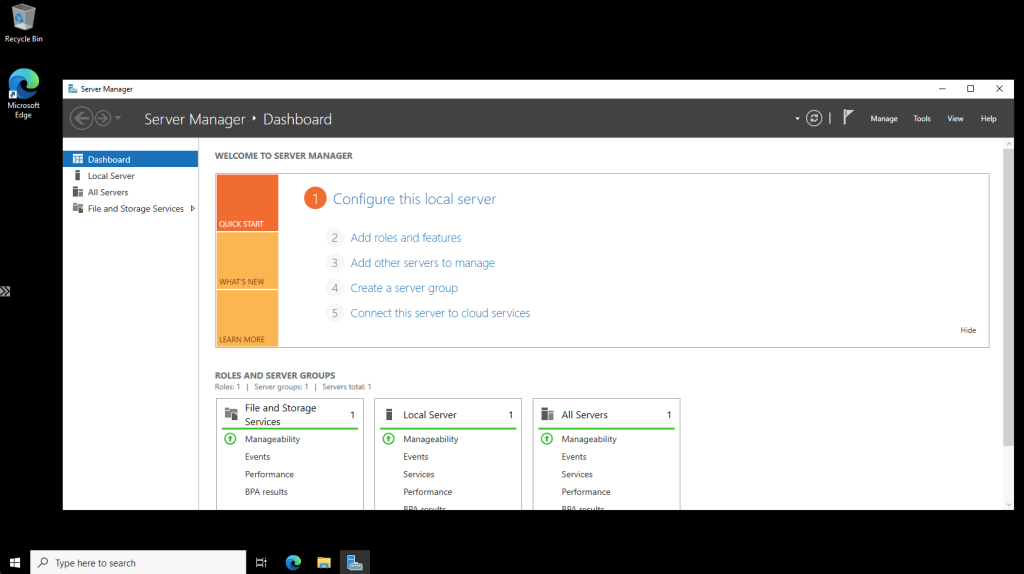Click the double-chevron expander at the screen's left edge
The width and height of the screenshot is (1024, 574).
click(5, 291)
